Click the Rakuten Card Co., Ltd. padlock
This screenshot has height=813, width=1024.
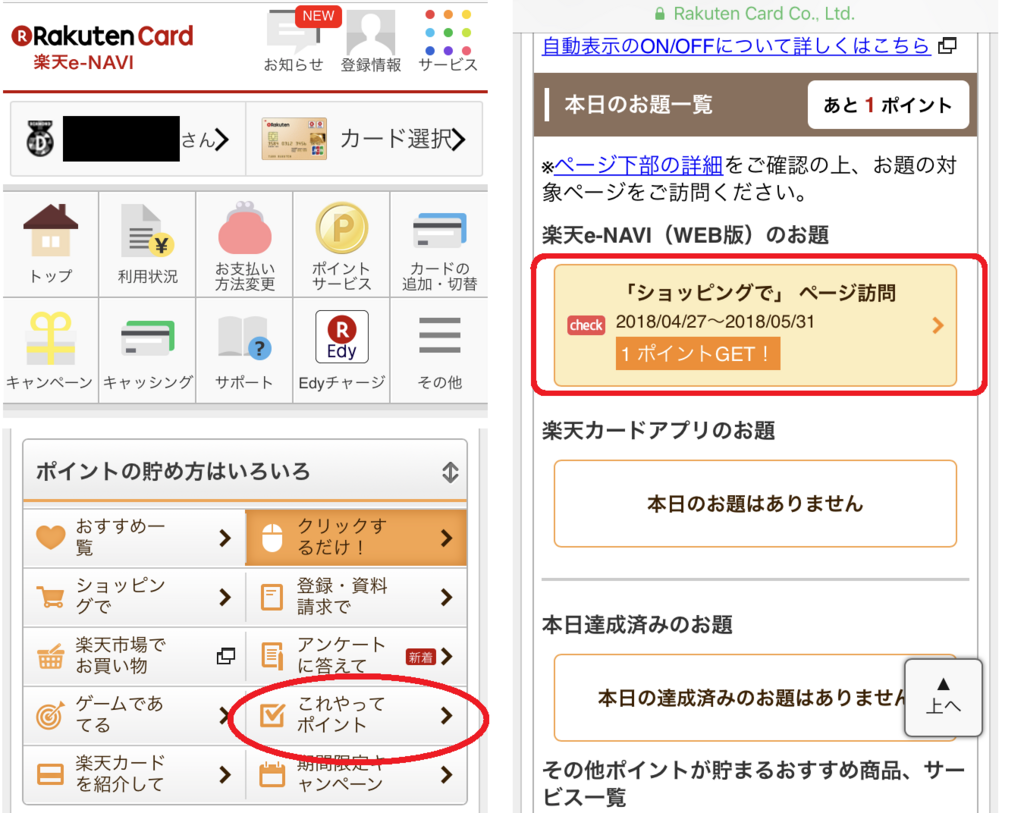[660, 14]
